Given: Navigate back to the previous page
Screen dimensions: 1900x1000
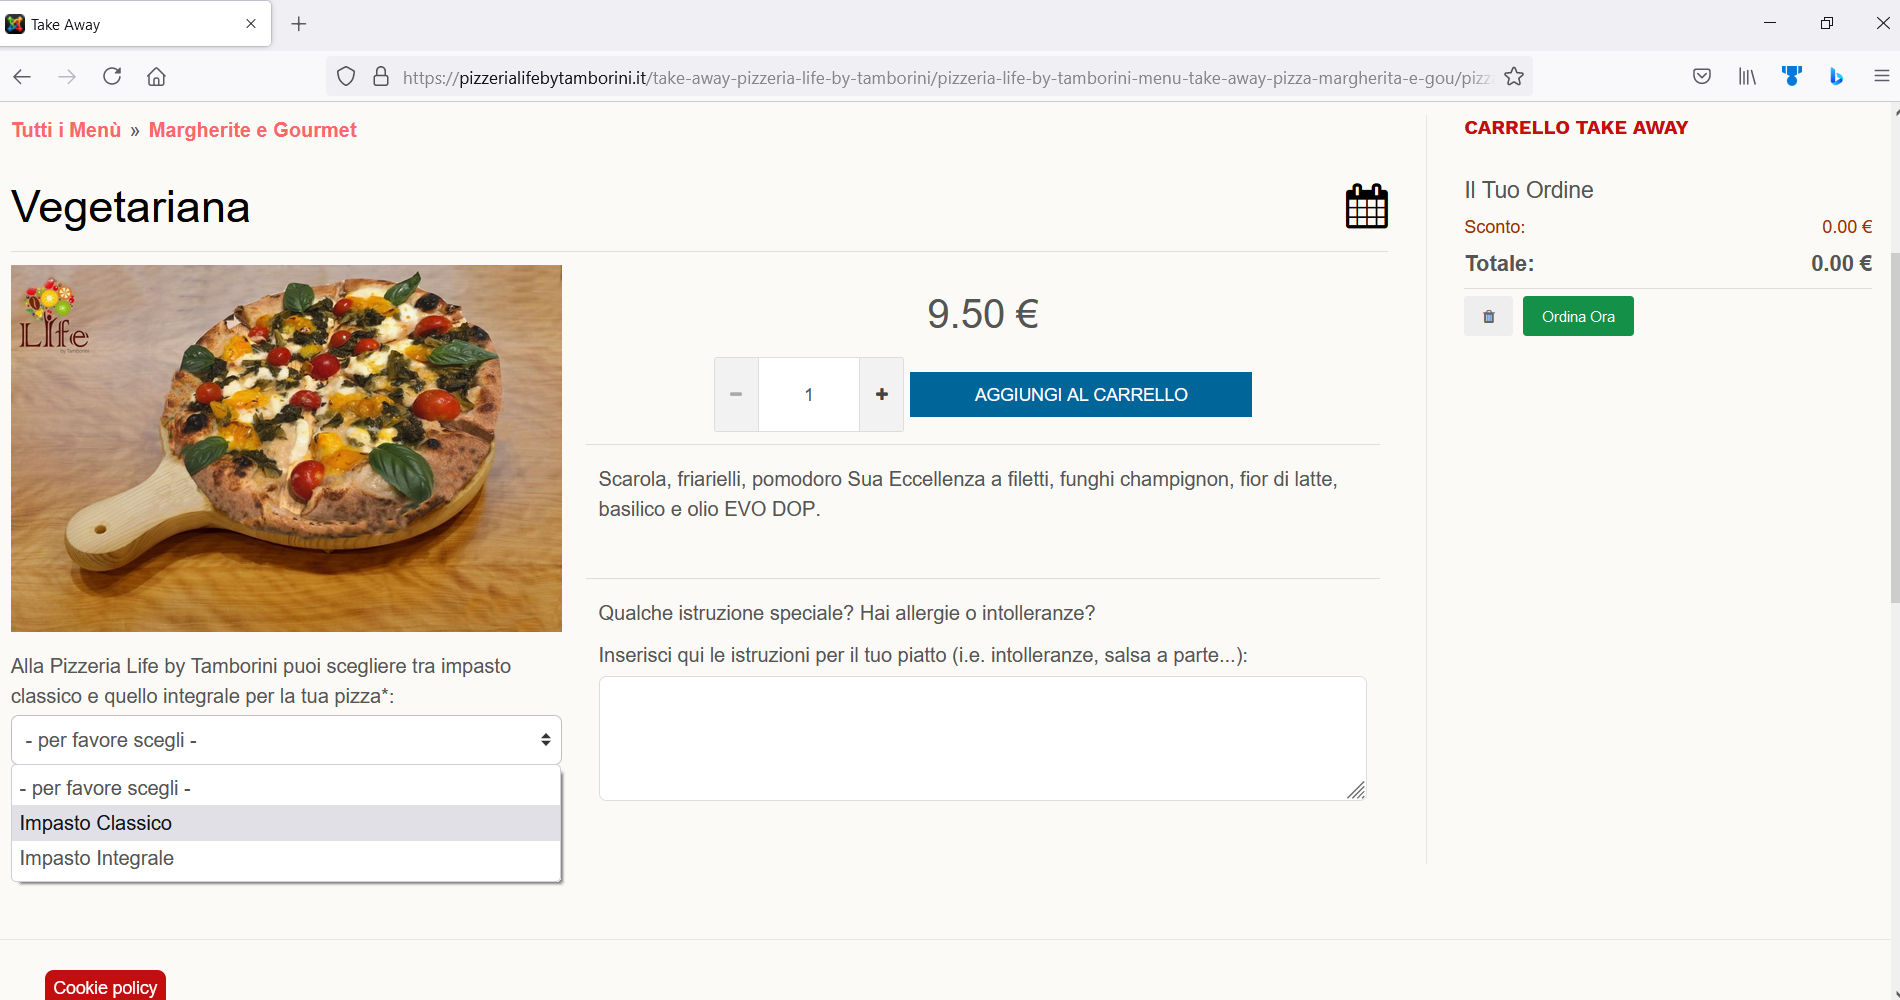Looking at the screenshot, I should [22, 77].
